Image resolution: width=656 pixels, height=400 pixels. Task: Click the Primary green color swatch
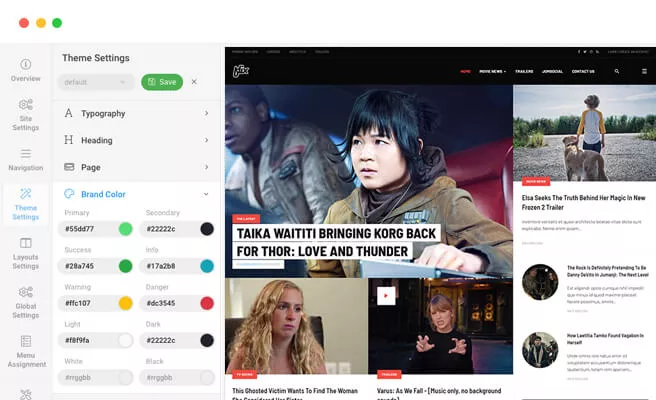[x=126, y=229]
